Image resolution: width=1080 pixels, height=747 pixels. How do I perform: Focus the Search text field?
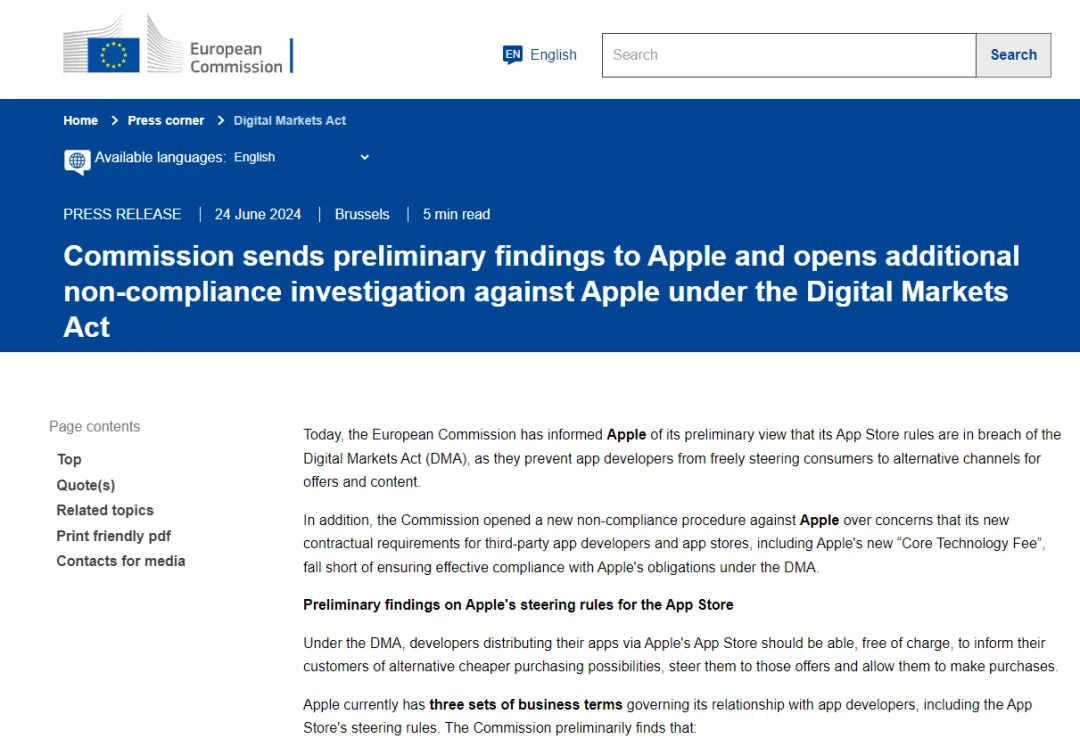(x=789, y=55)
